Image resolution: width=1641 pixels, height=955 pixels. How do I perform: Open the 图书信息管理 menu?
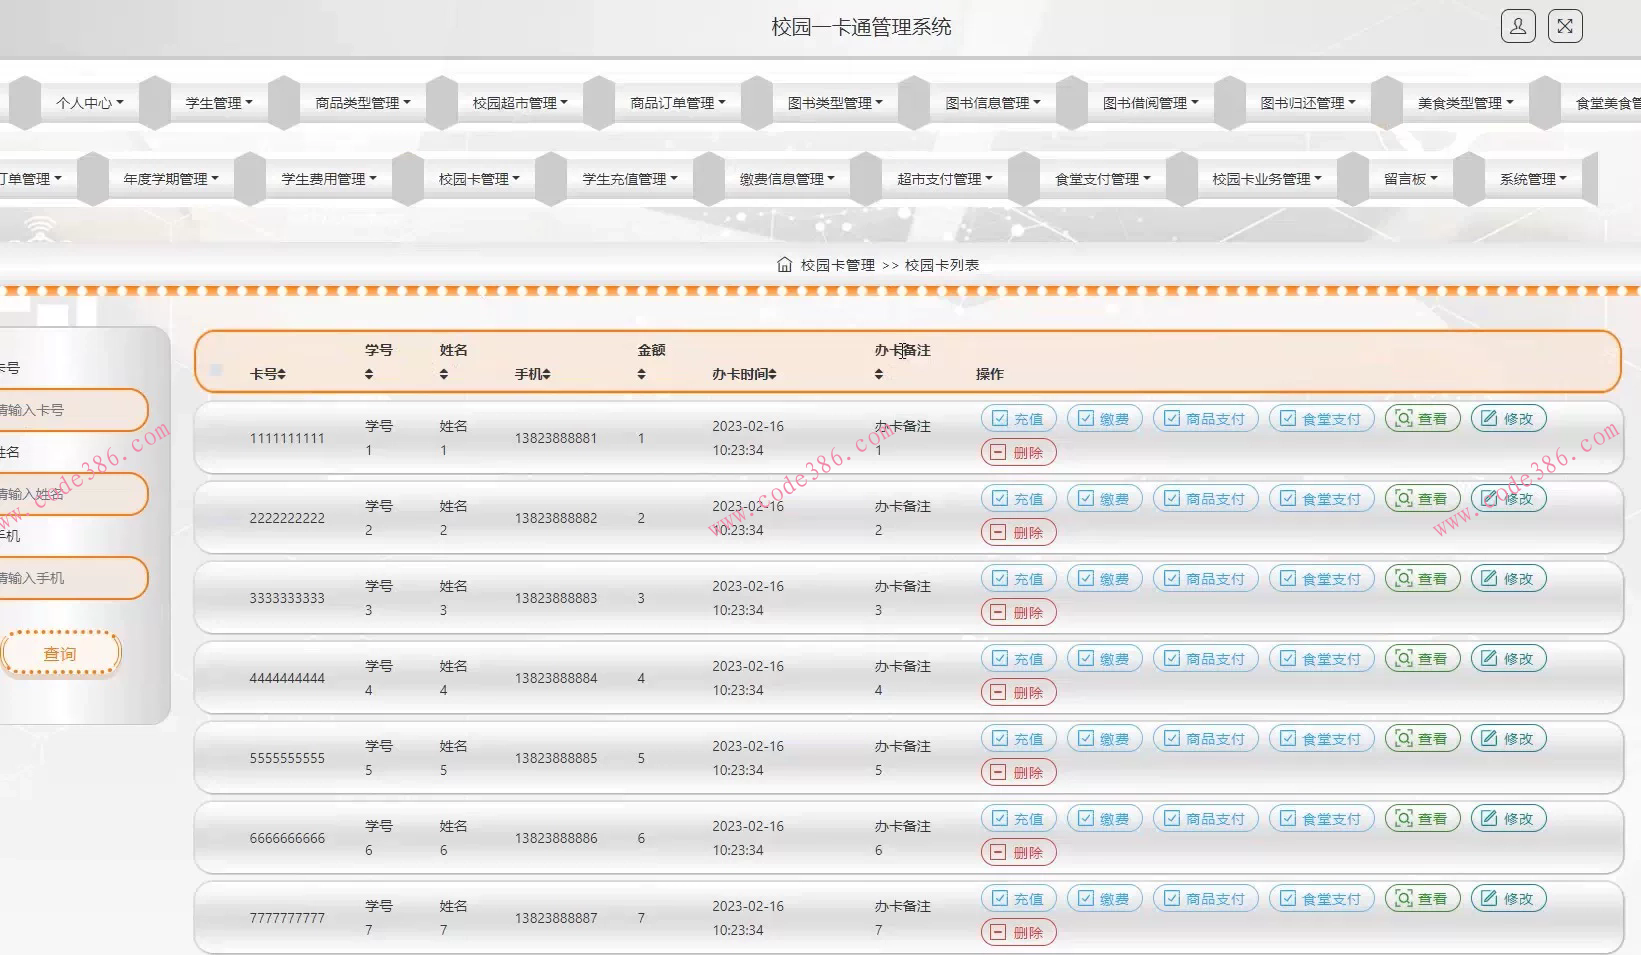coord(993,103)
